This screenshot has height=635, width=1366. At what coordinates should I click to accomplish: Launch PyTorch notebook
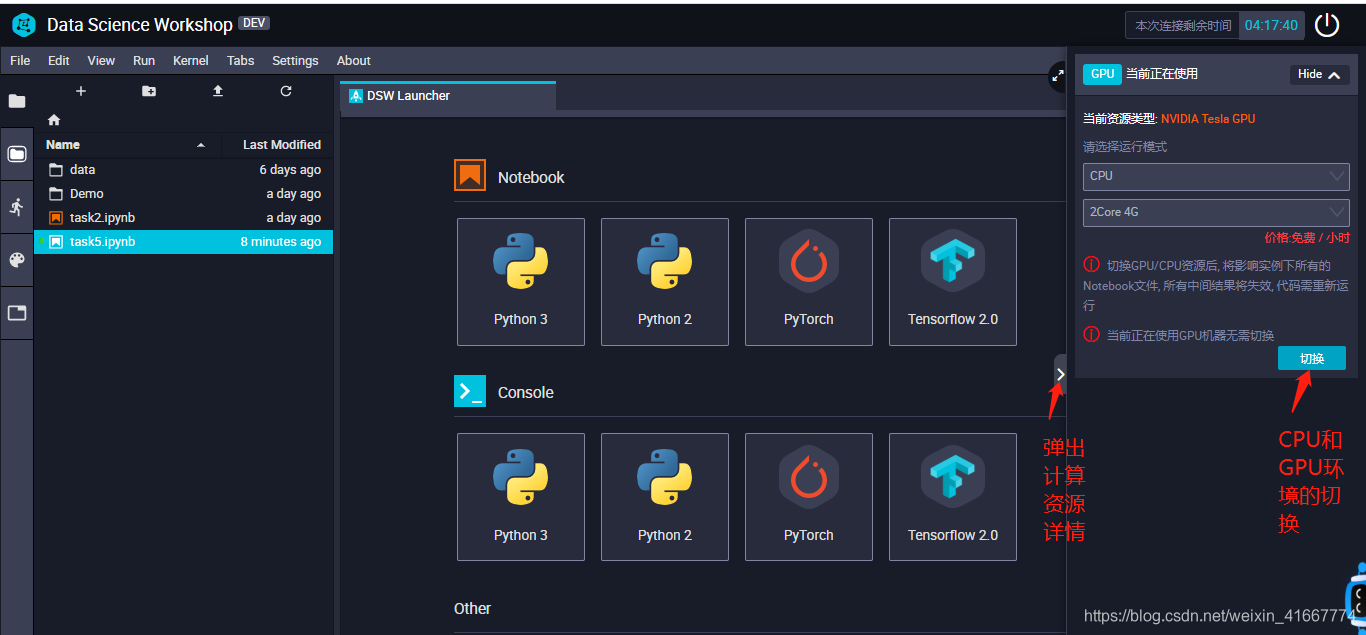[x=809, y=282]
